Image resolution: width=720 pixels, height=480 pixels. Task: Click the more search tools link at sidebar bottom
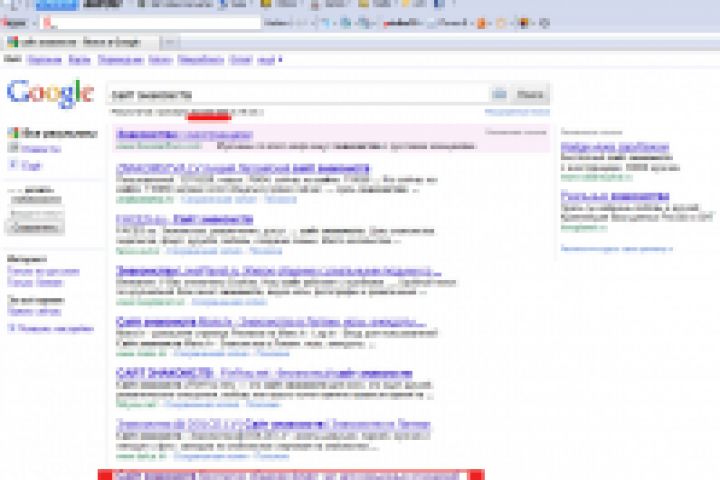pyautogui.click(x=51, y=328)
